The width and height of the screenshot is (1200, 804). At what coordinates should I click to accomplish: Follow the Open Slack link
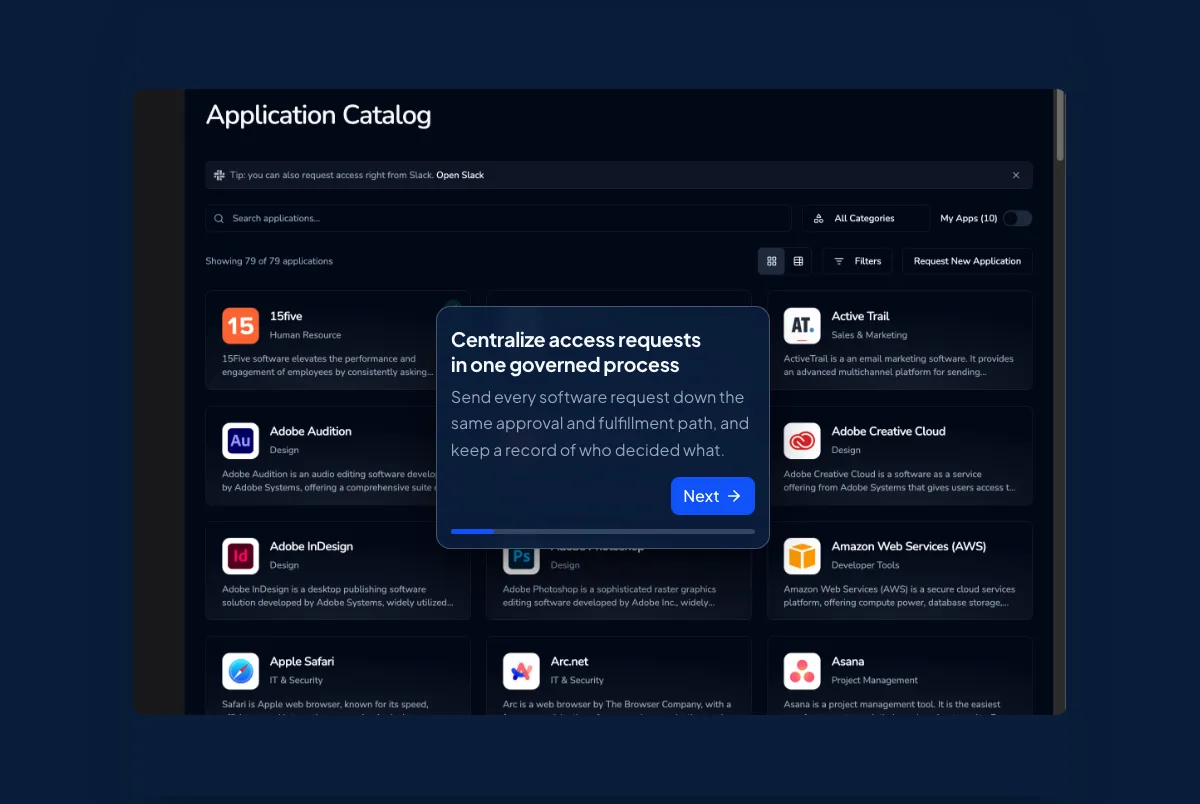[460, 175]
